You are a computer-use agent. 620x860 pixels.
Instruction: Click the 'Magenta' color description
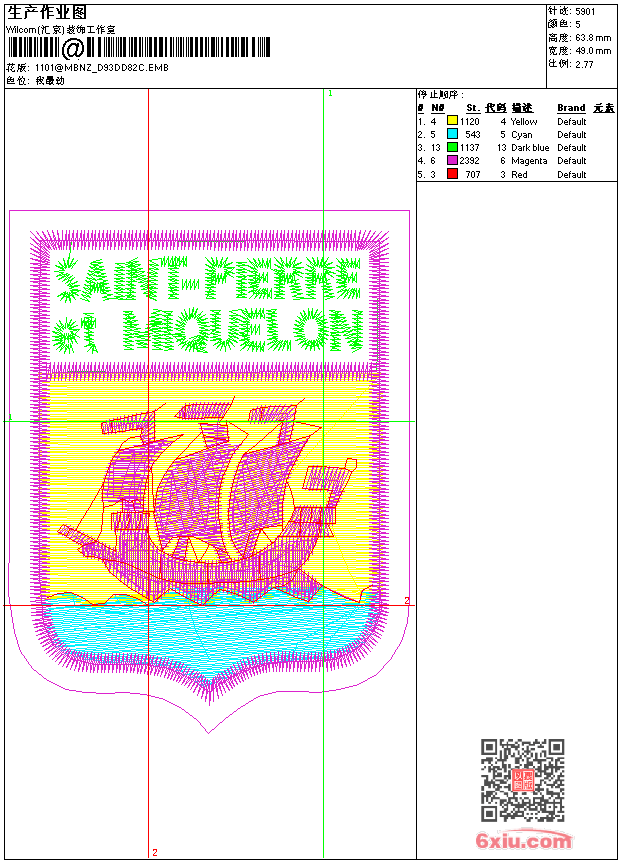coord(529,161)
